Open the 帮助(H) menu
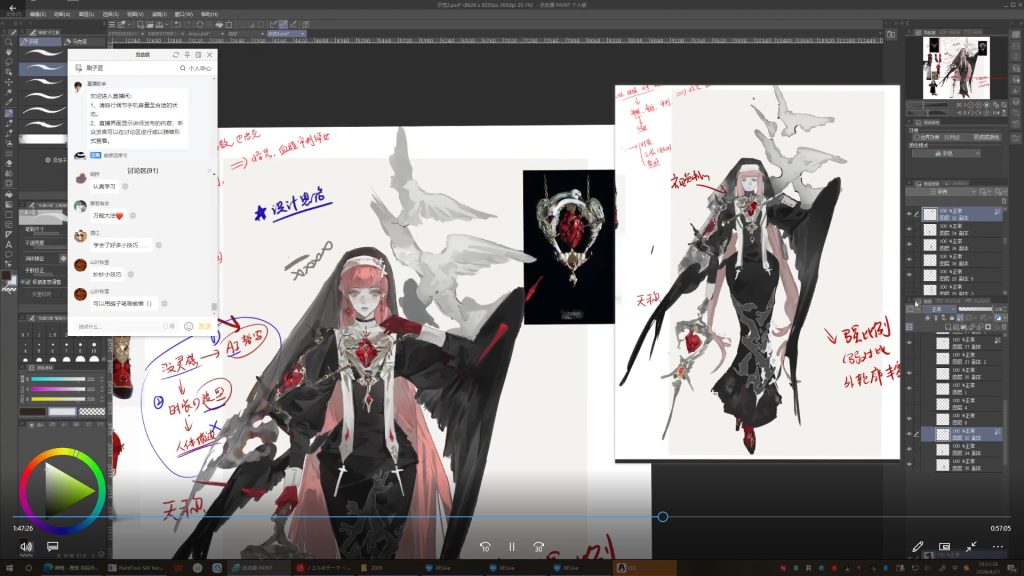 coord(209,14)
